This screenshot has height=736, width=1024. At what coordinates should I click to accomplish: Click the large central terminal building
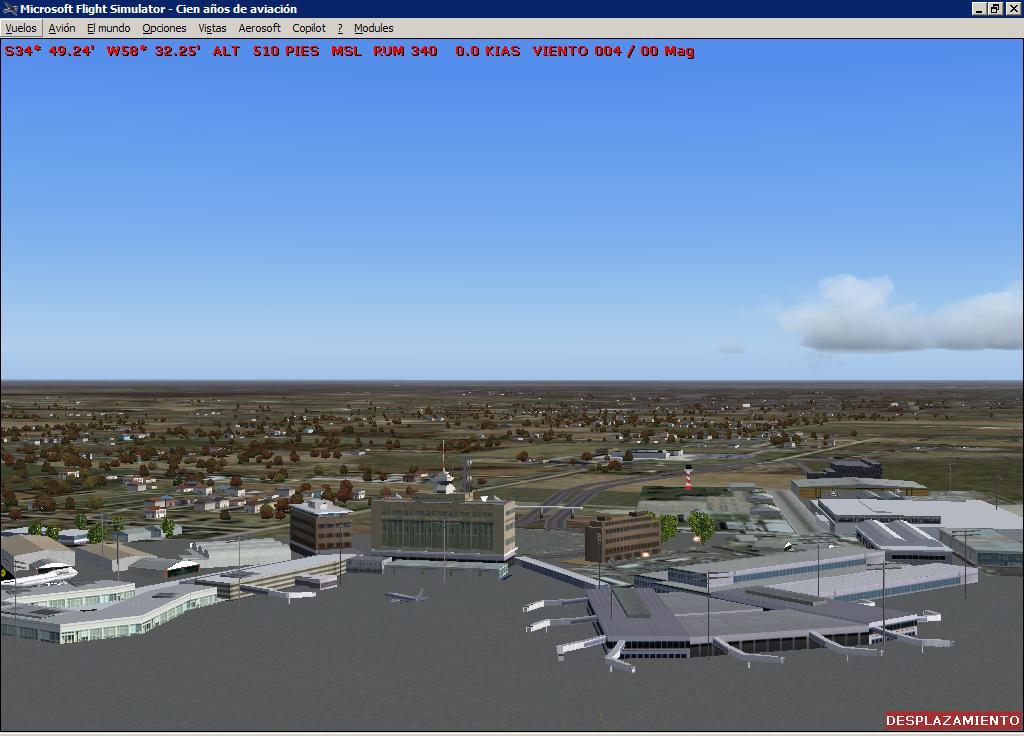click(443, 528)
